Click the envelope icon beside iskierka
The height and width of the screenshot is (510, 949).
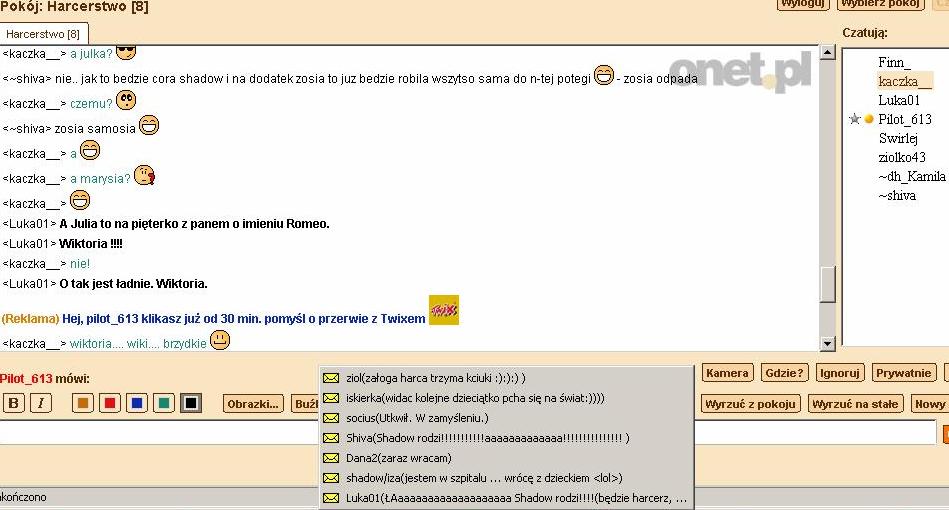pos(332,398)
